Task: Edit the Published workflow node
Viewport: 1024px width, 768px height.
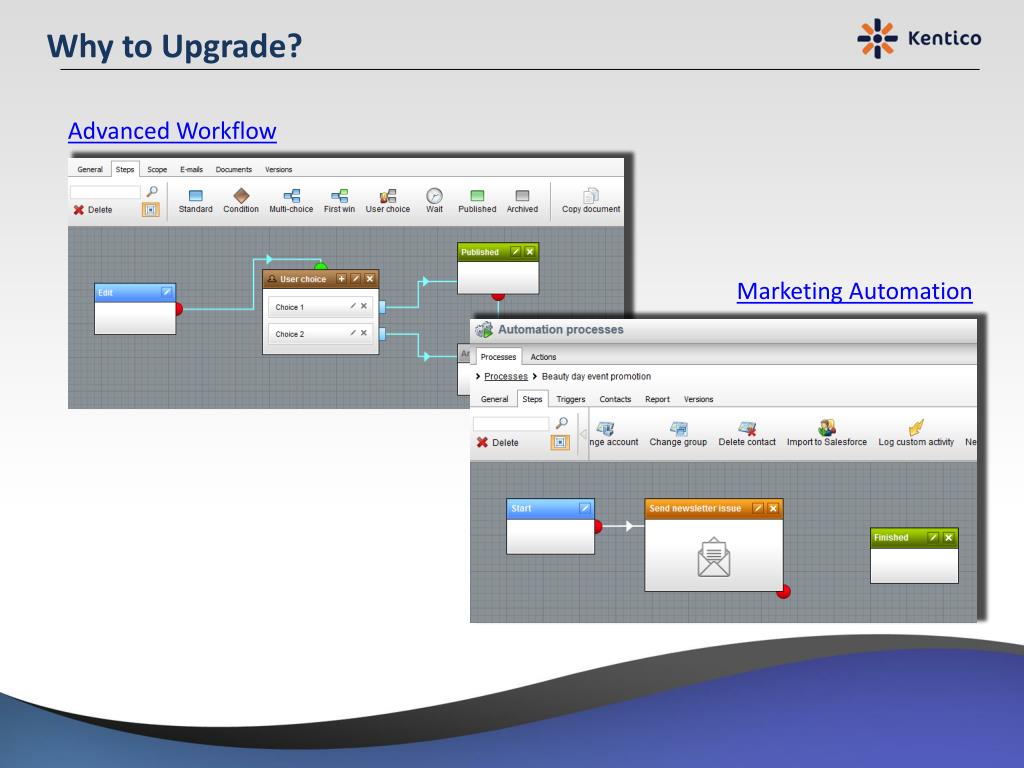Action: [x=515, y=251]
